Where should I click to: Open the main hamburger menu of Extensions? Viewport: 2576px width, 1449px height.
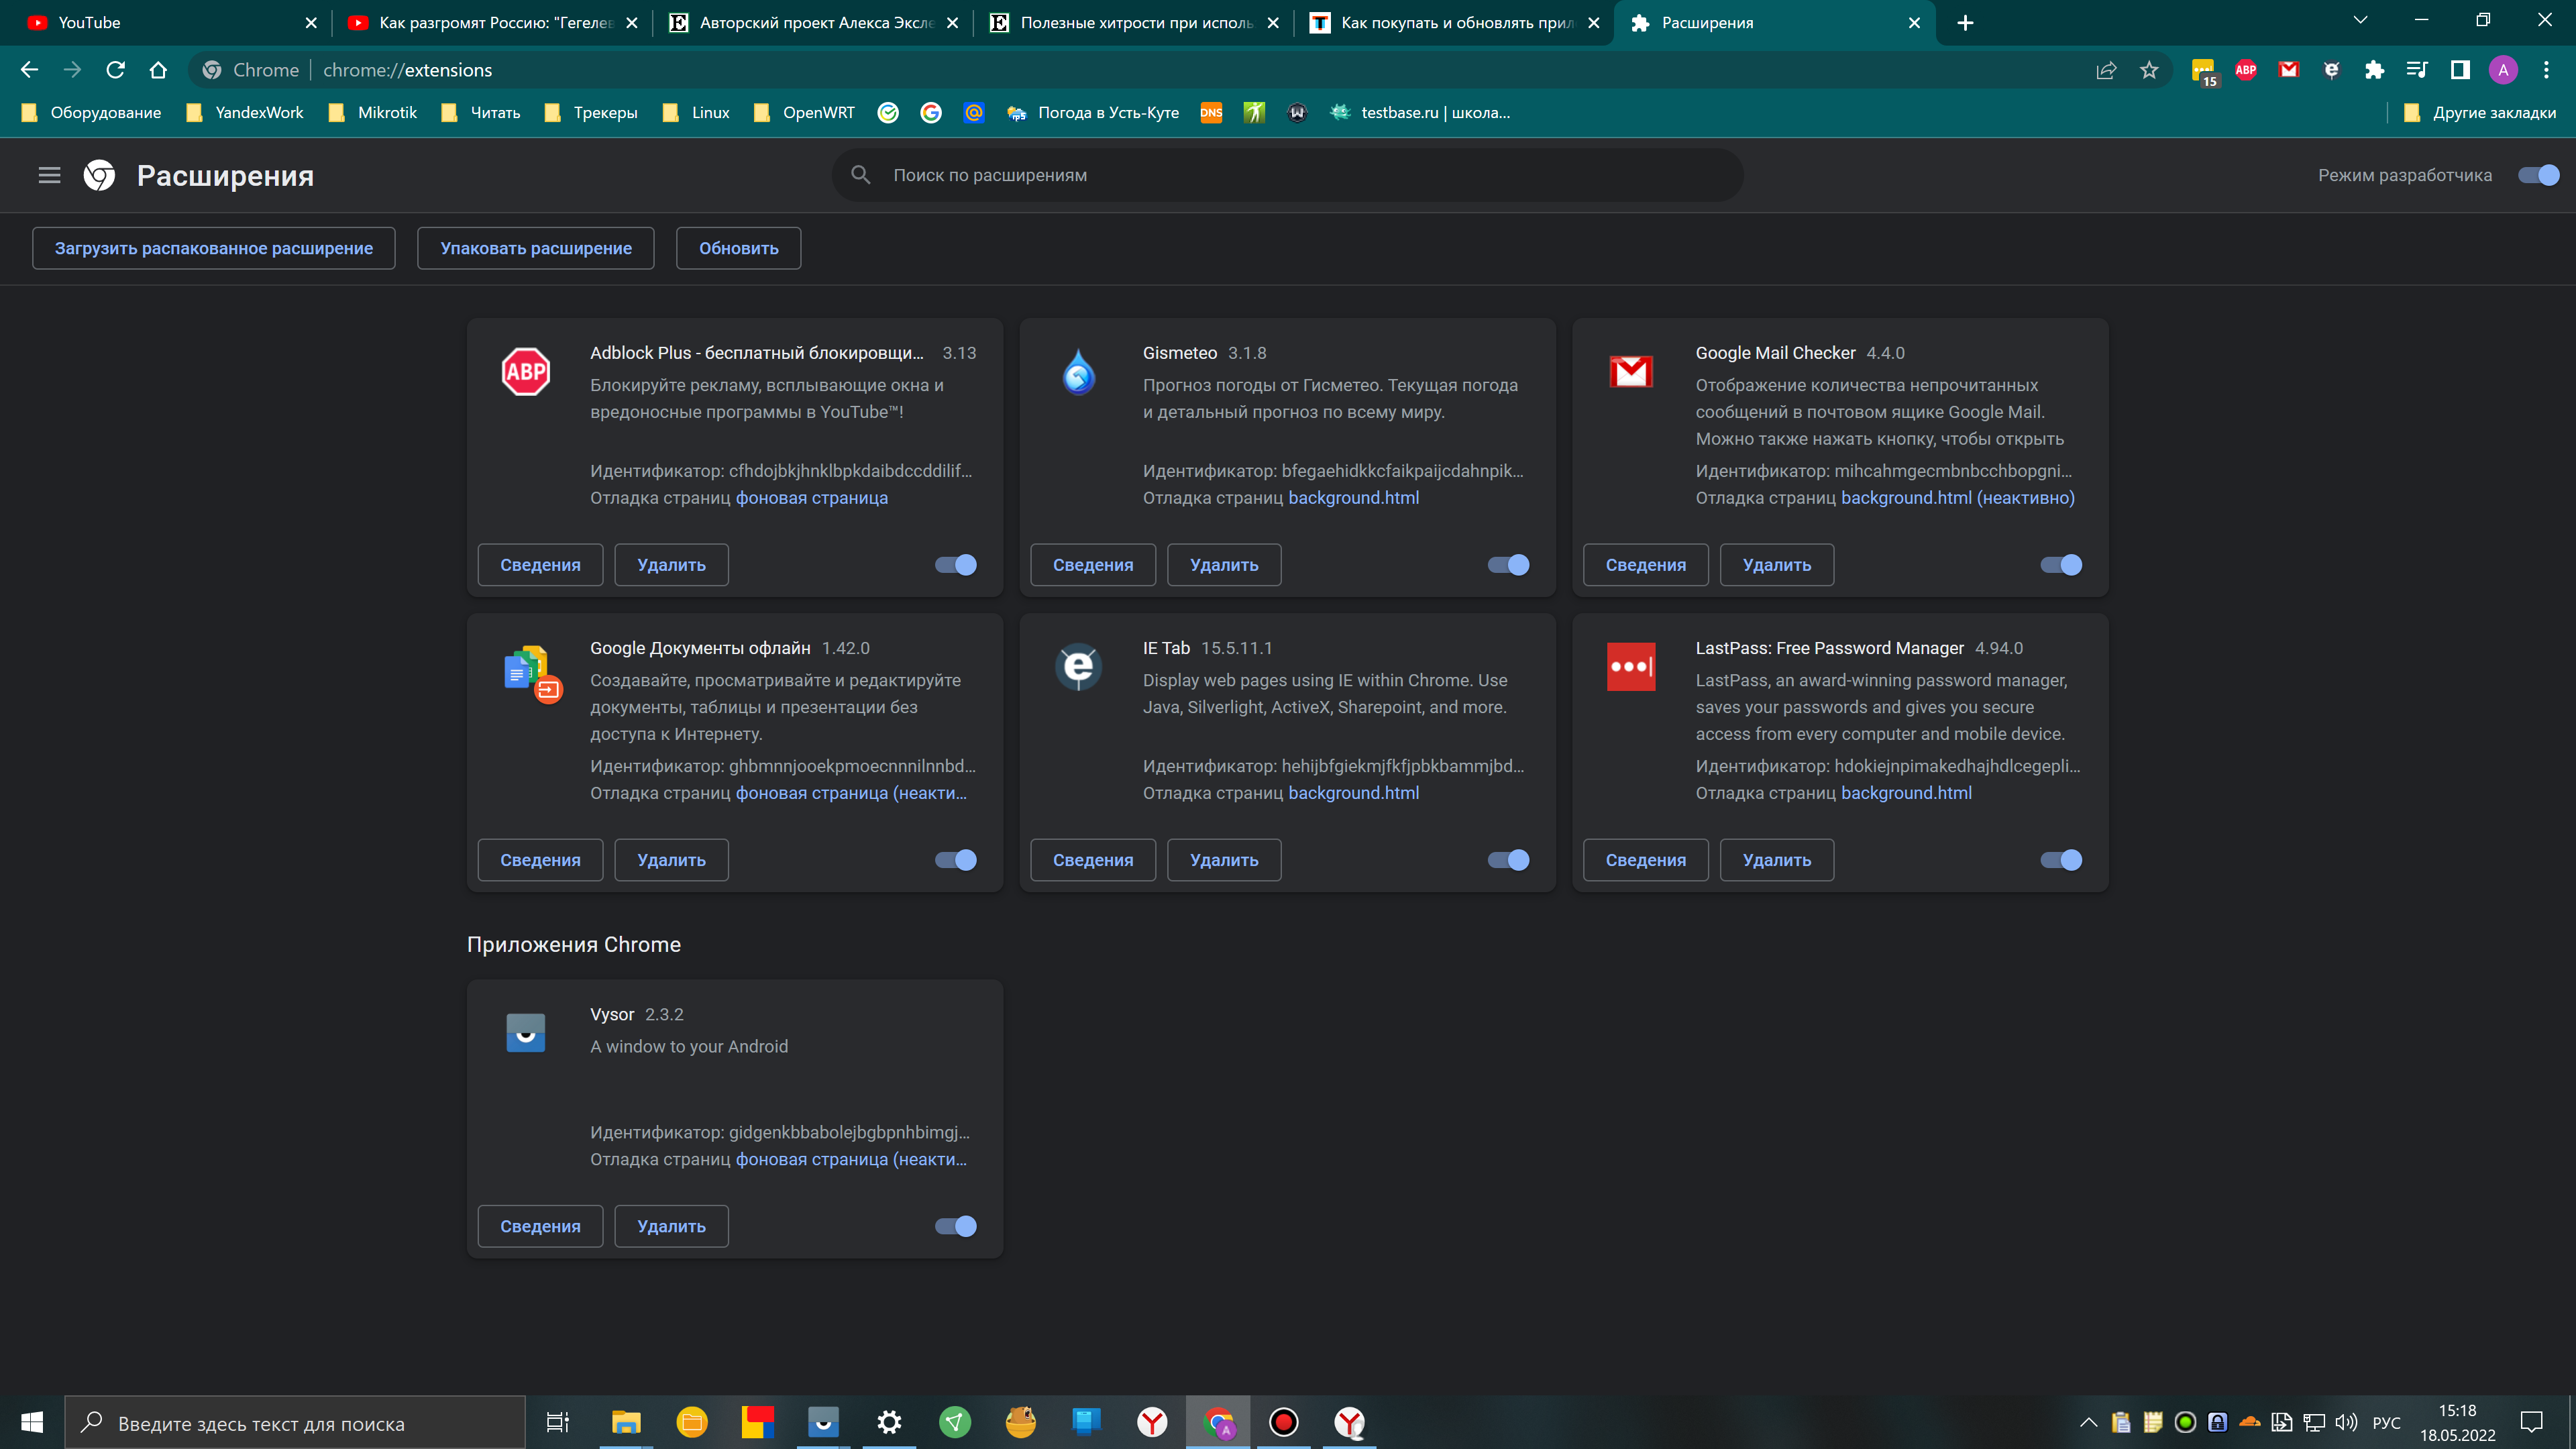[49, 175]
